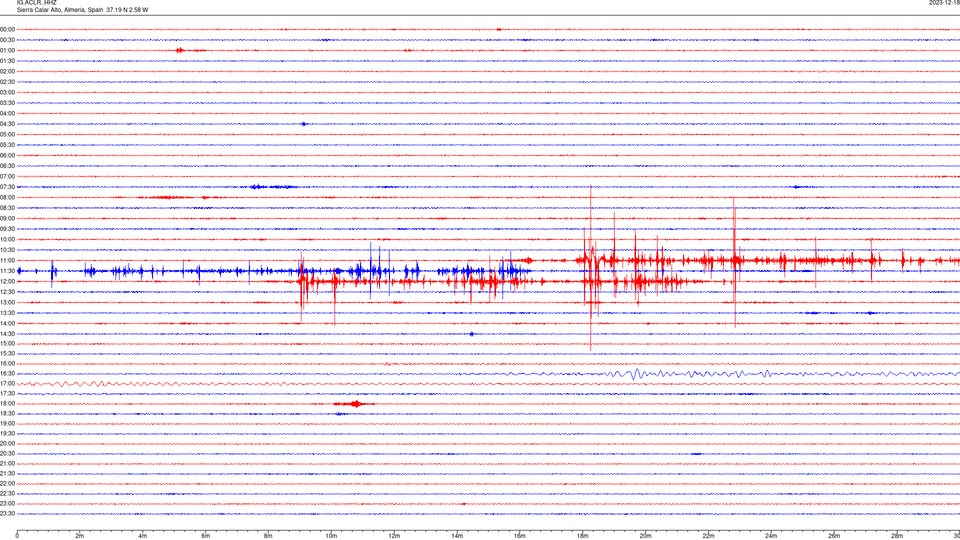960x540 pixels.
Task: Click the 0 minute axis label
Action: click(17, 536)
